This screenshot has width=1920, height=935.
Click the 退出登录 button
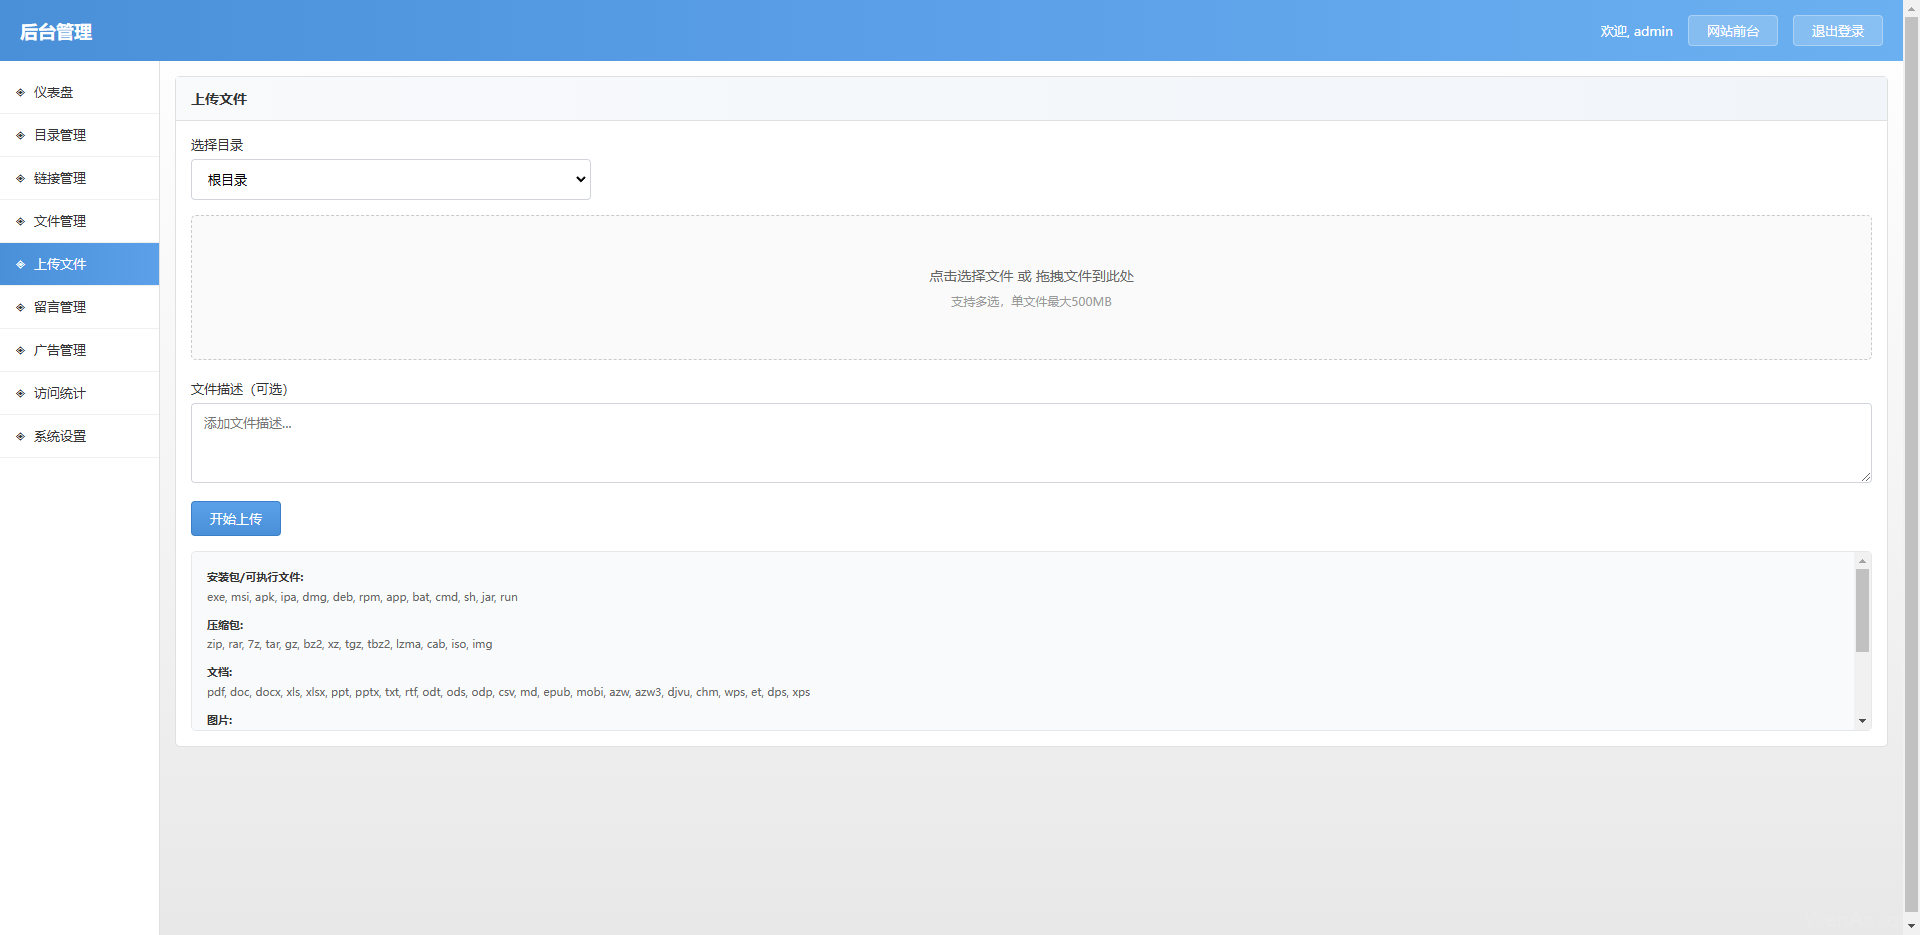(1837, 31)
